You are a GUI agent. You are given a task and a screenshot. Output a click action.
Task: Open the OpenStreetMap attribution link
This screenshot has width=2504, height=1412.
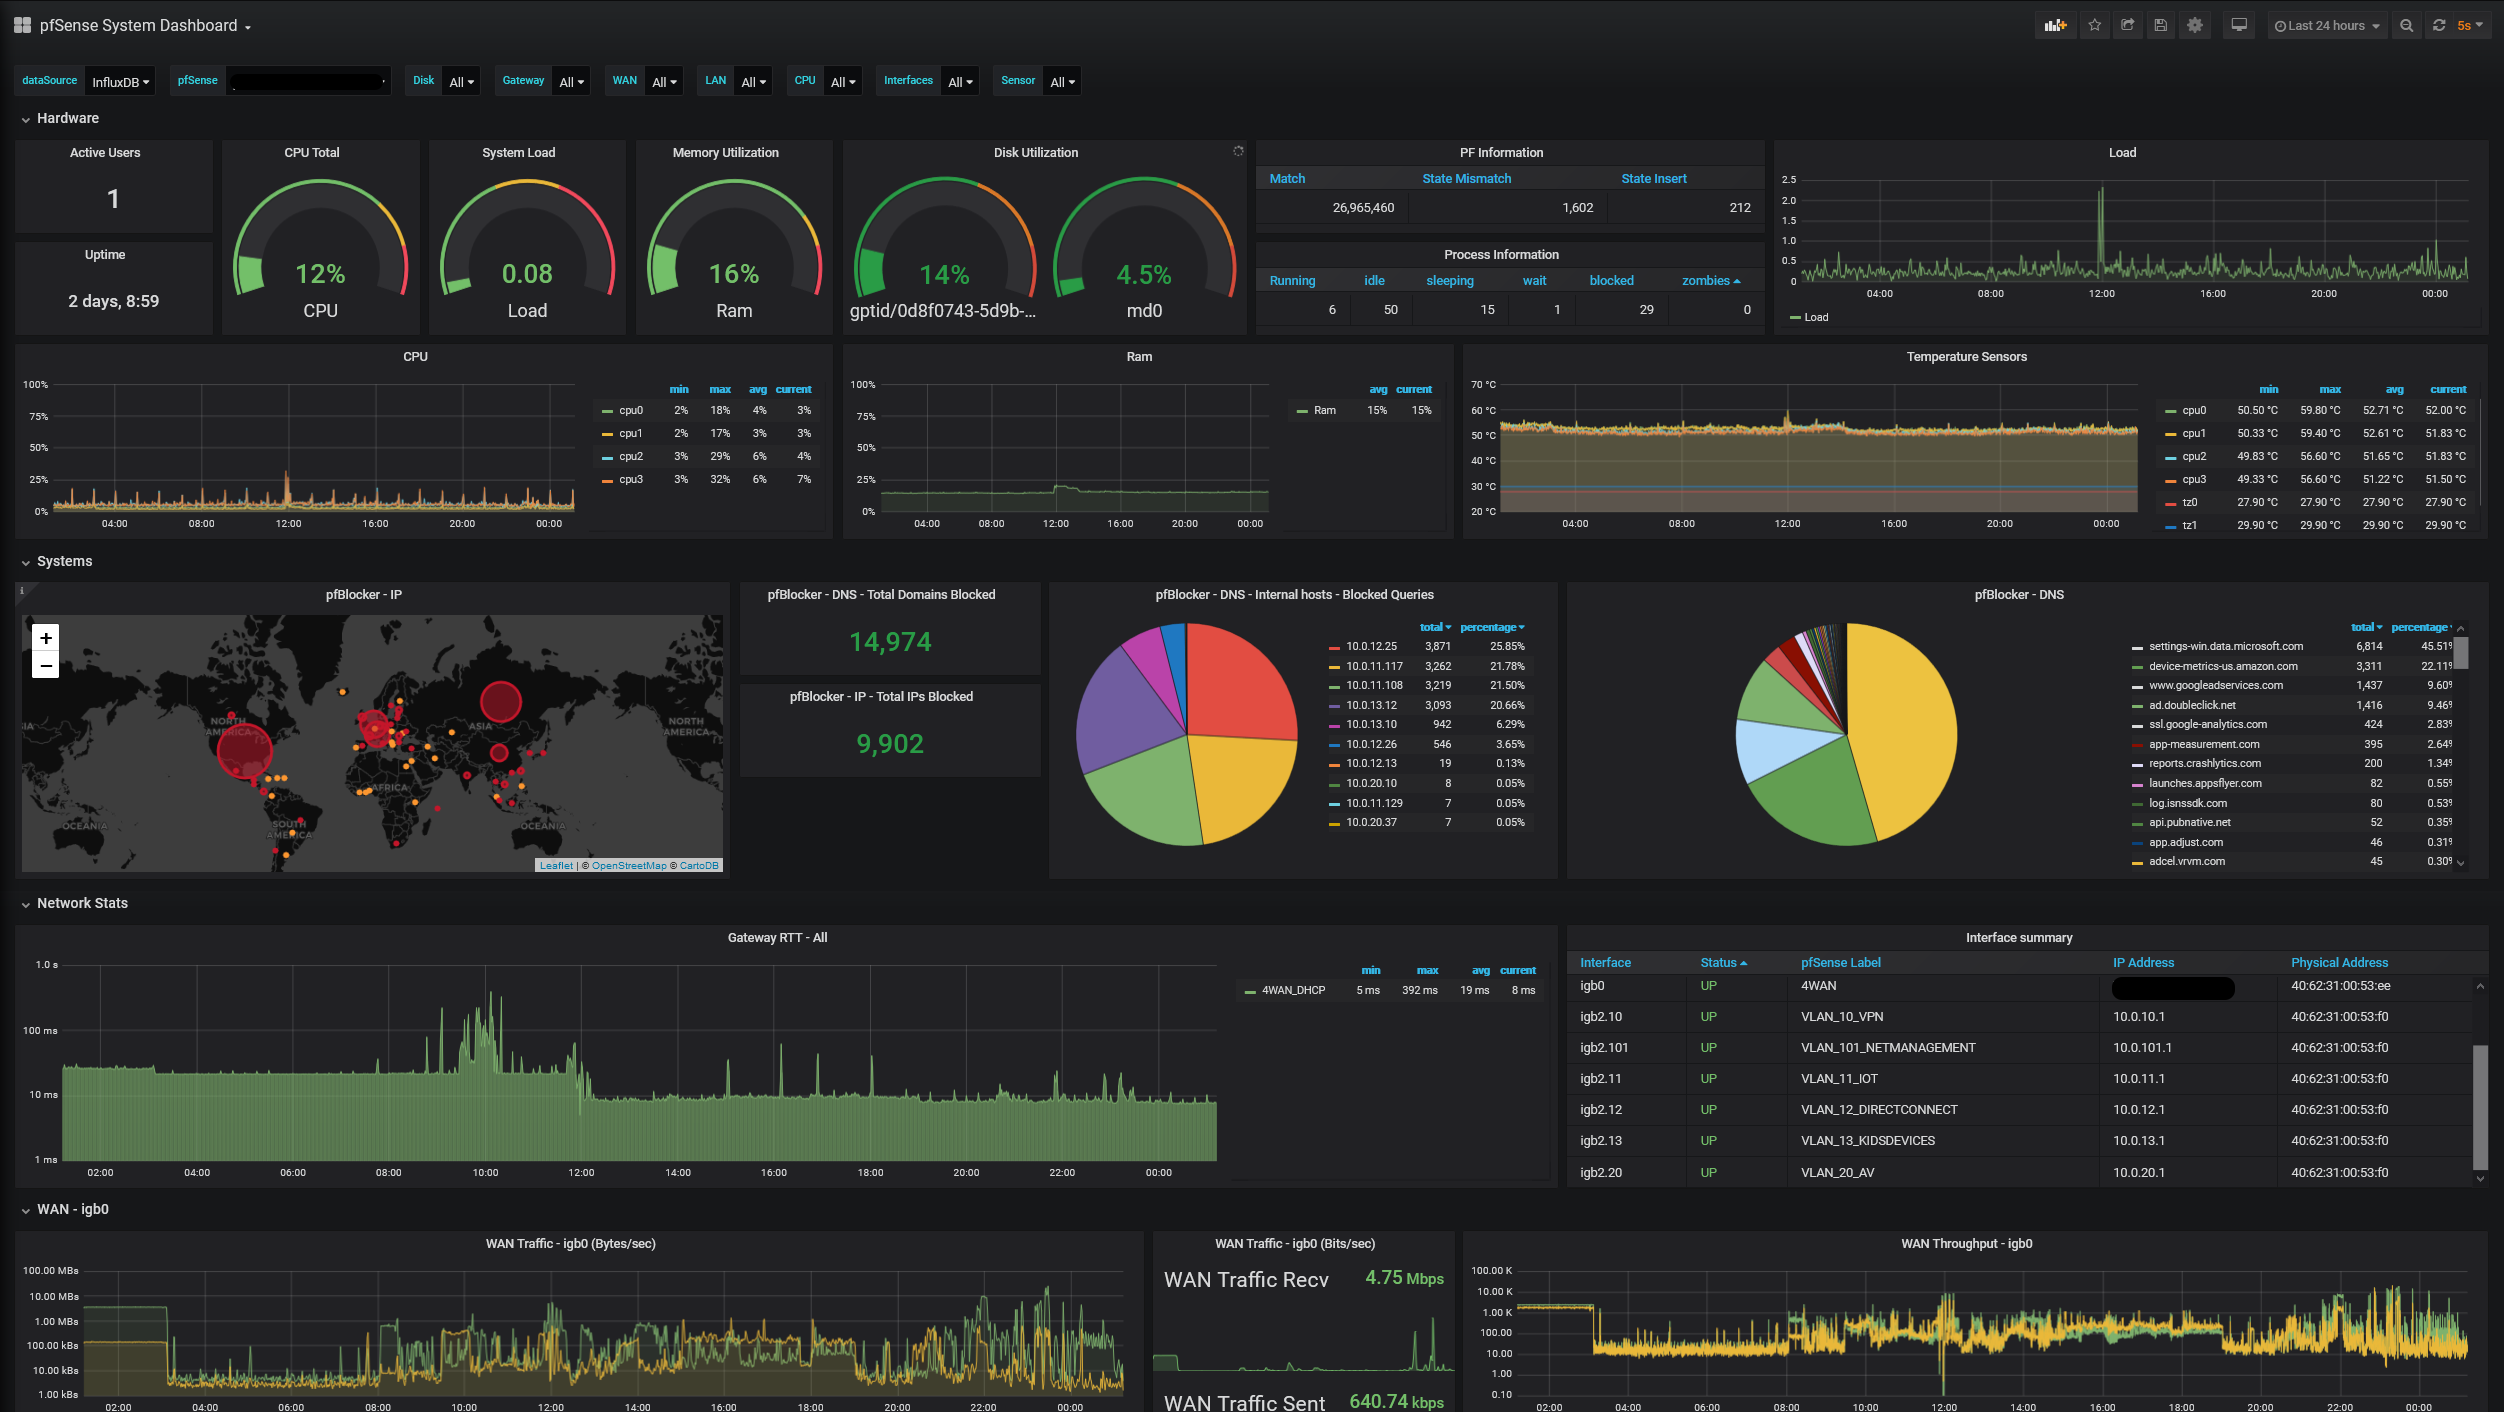(x=628, y=866)
